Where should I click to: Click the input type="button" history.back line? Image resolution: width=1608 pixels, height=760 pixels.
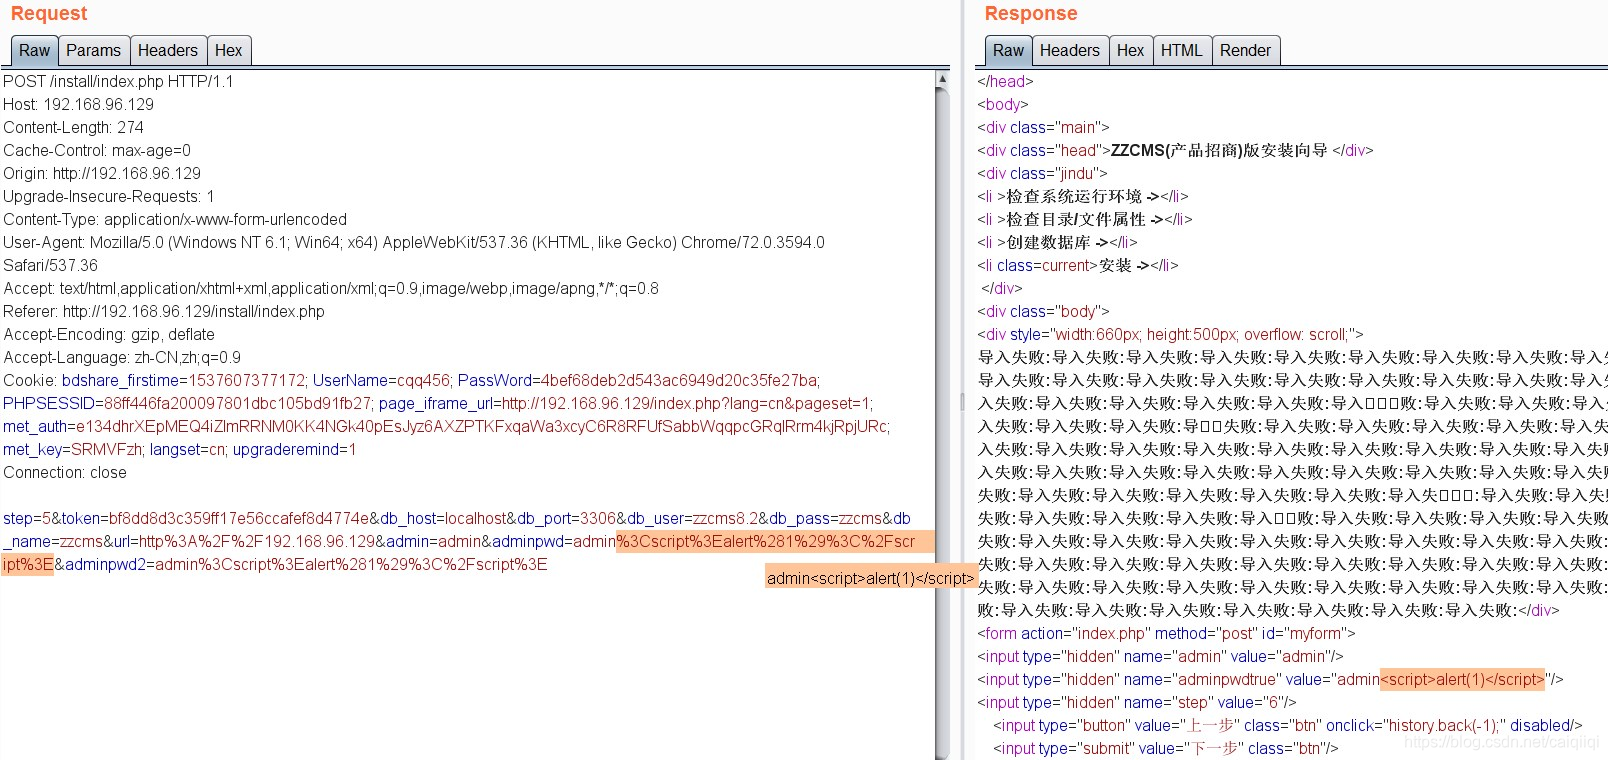click(x=1288, y=725)
